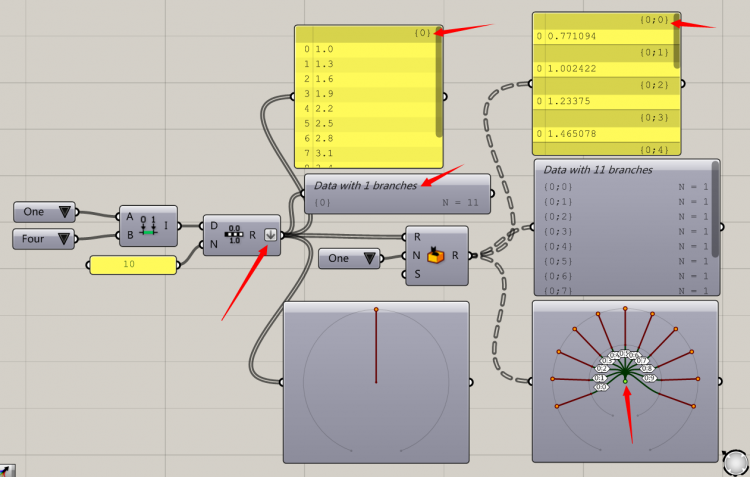Select the Construct Domain component icon
750x477 pixels.
148,225
